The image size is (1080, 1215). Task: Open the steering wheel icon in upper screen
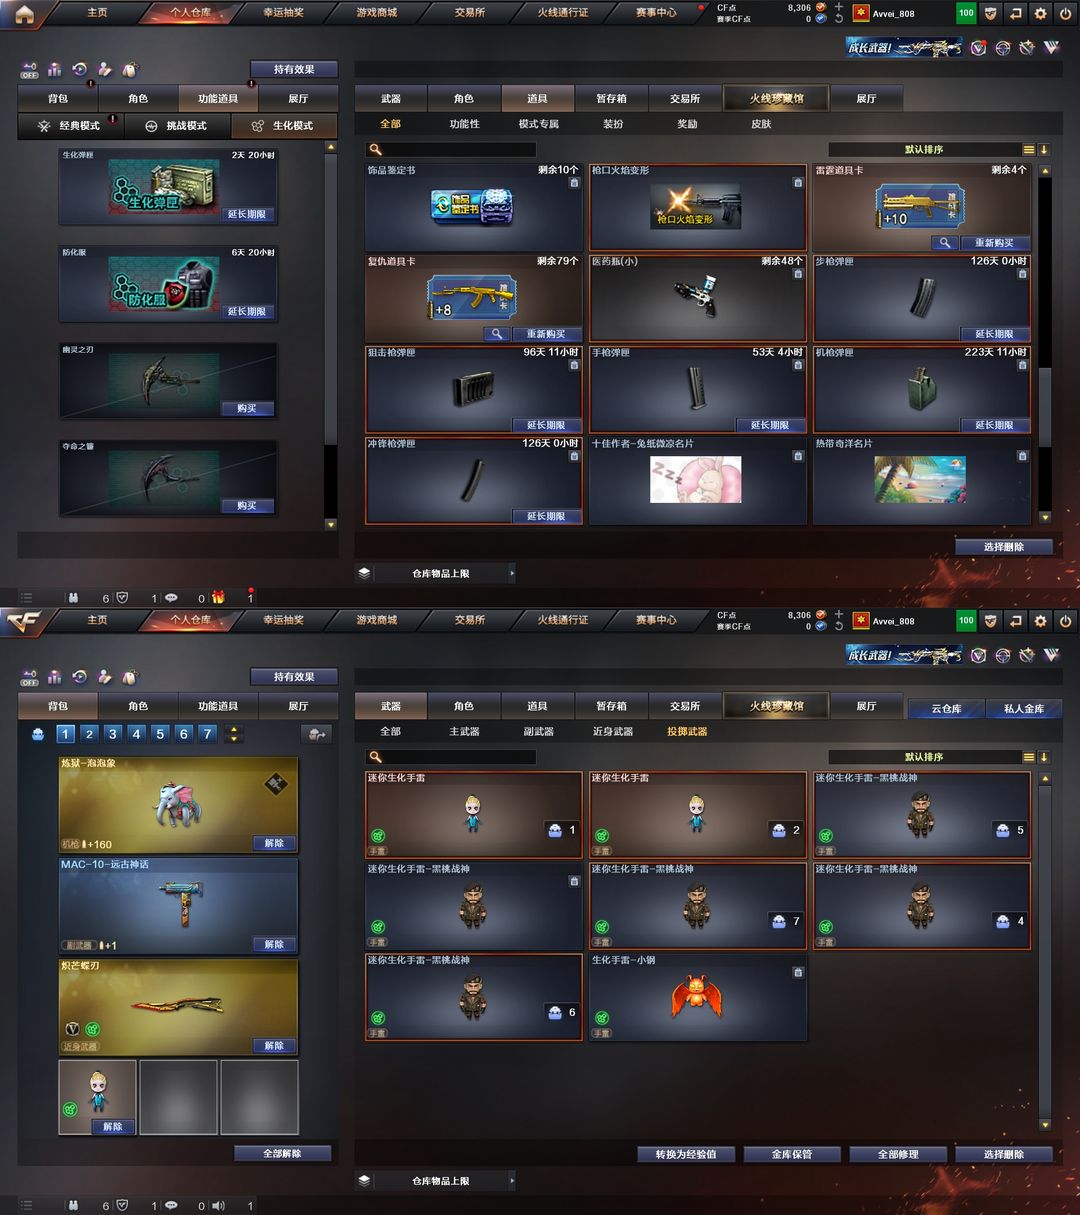pos(1002,47)
